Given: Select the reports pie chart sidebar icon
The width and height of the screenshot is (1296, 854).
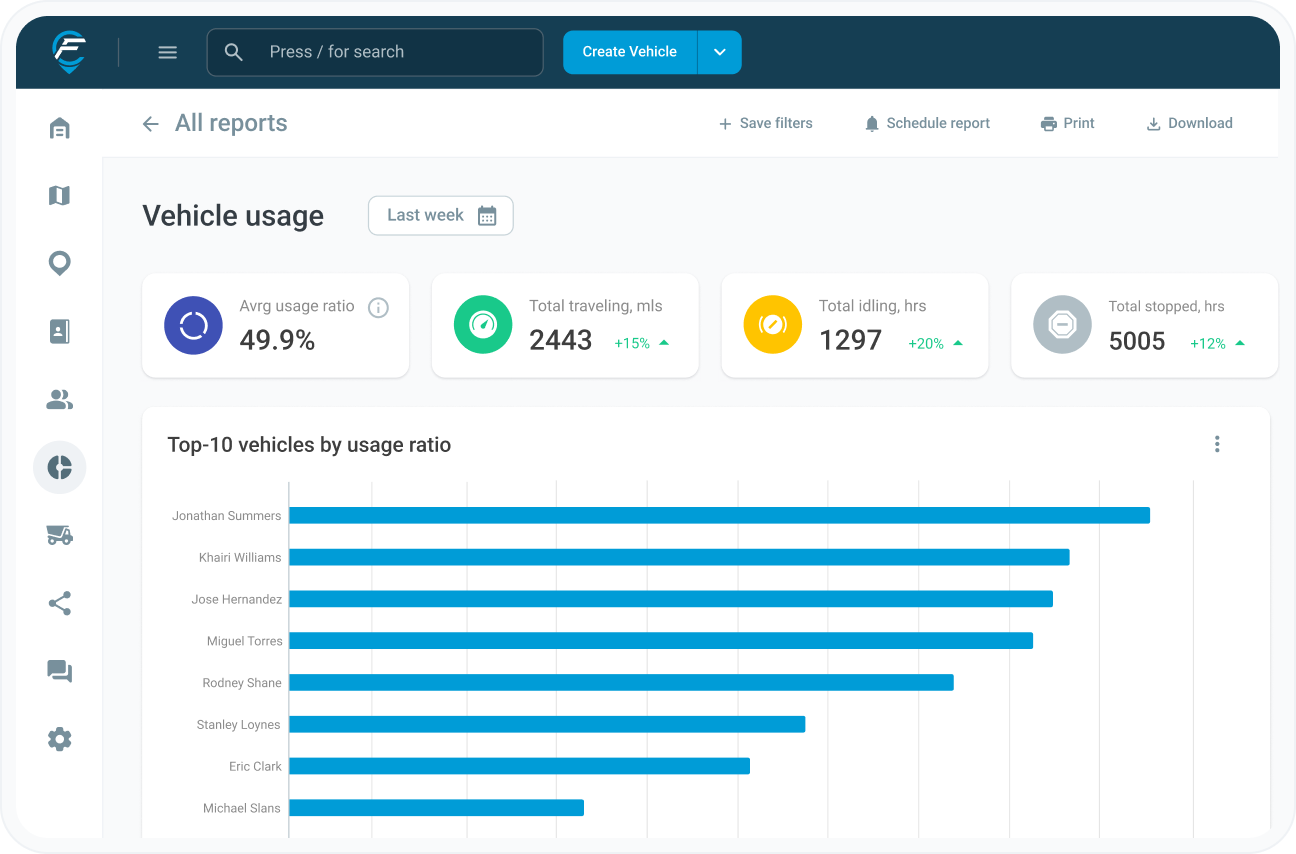Looking at the screenshot, I should point(60,467).
